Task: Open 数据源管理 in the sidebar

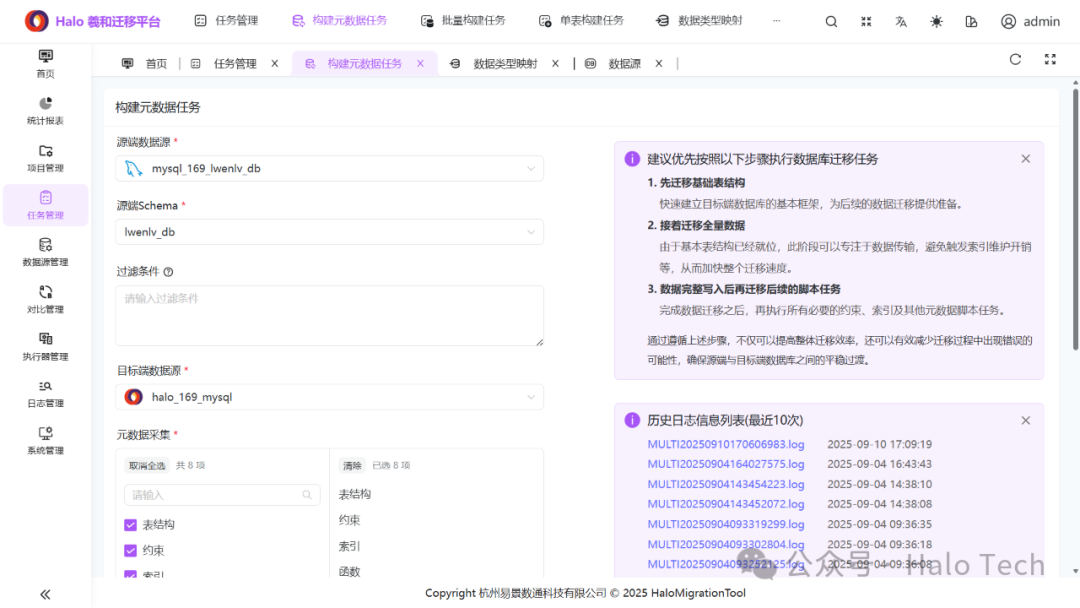Action: coord(45,253)
